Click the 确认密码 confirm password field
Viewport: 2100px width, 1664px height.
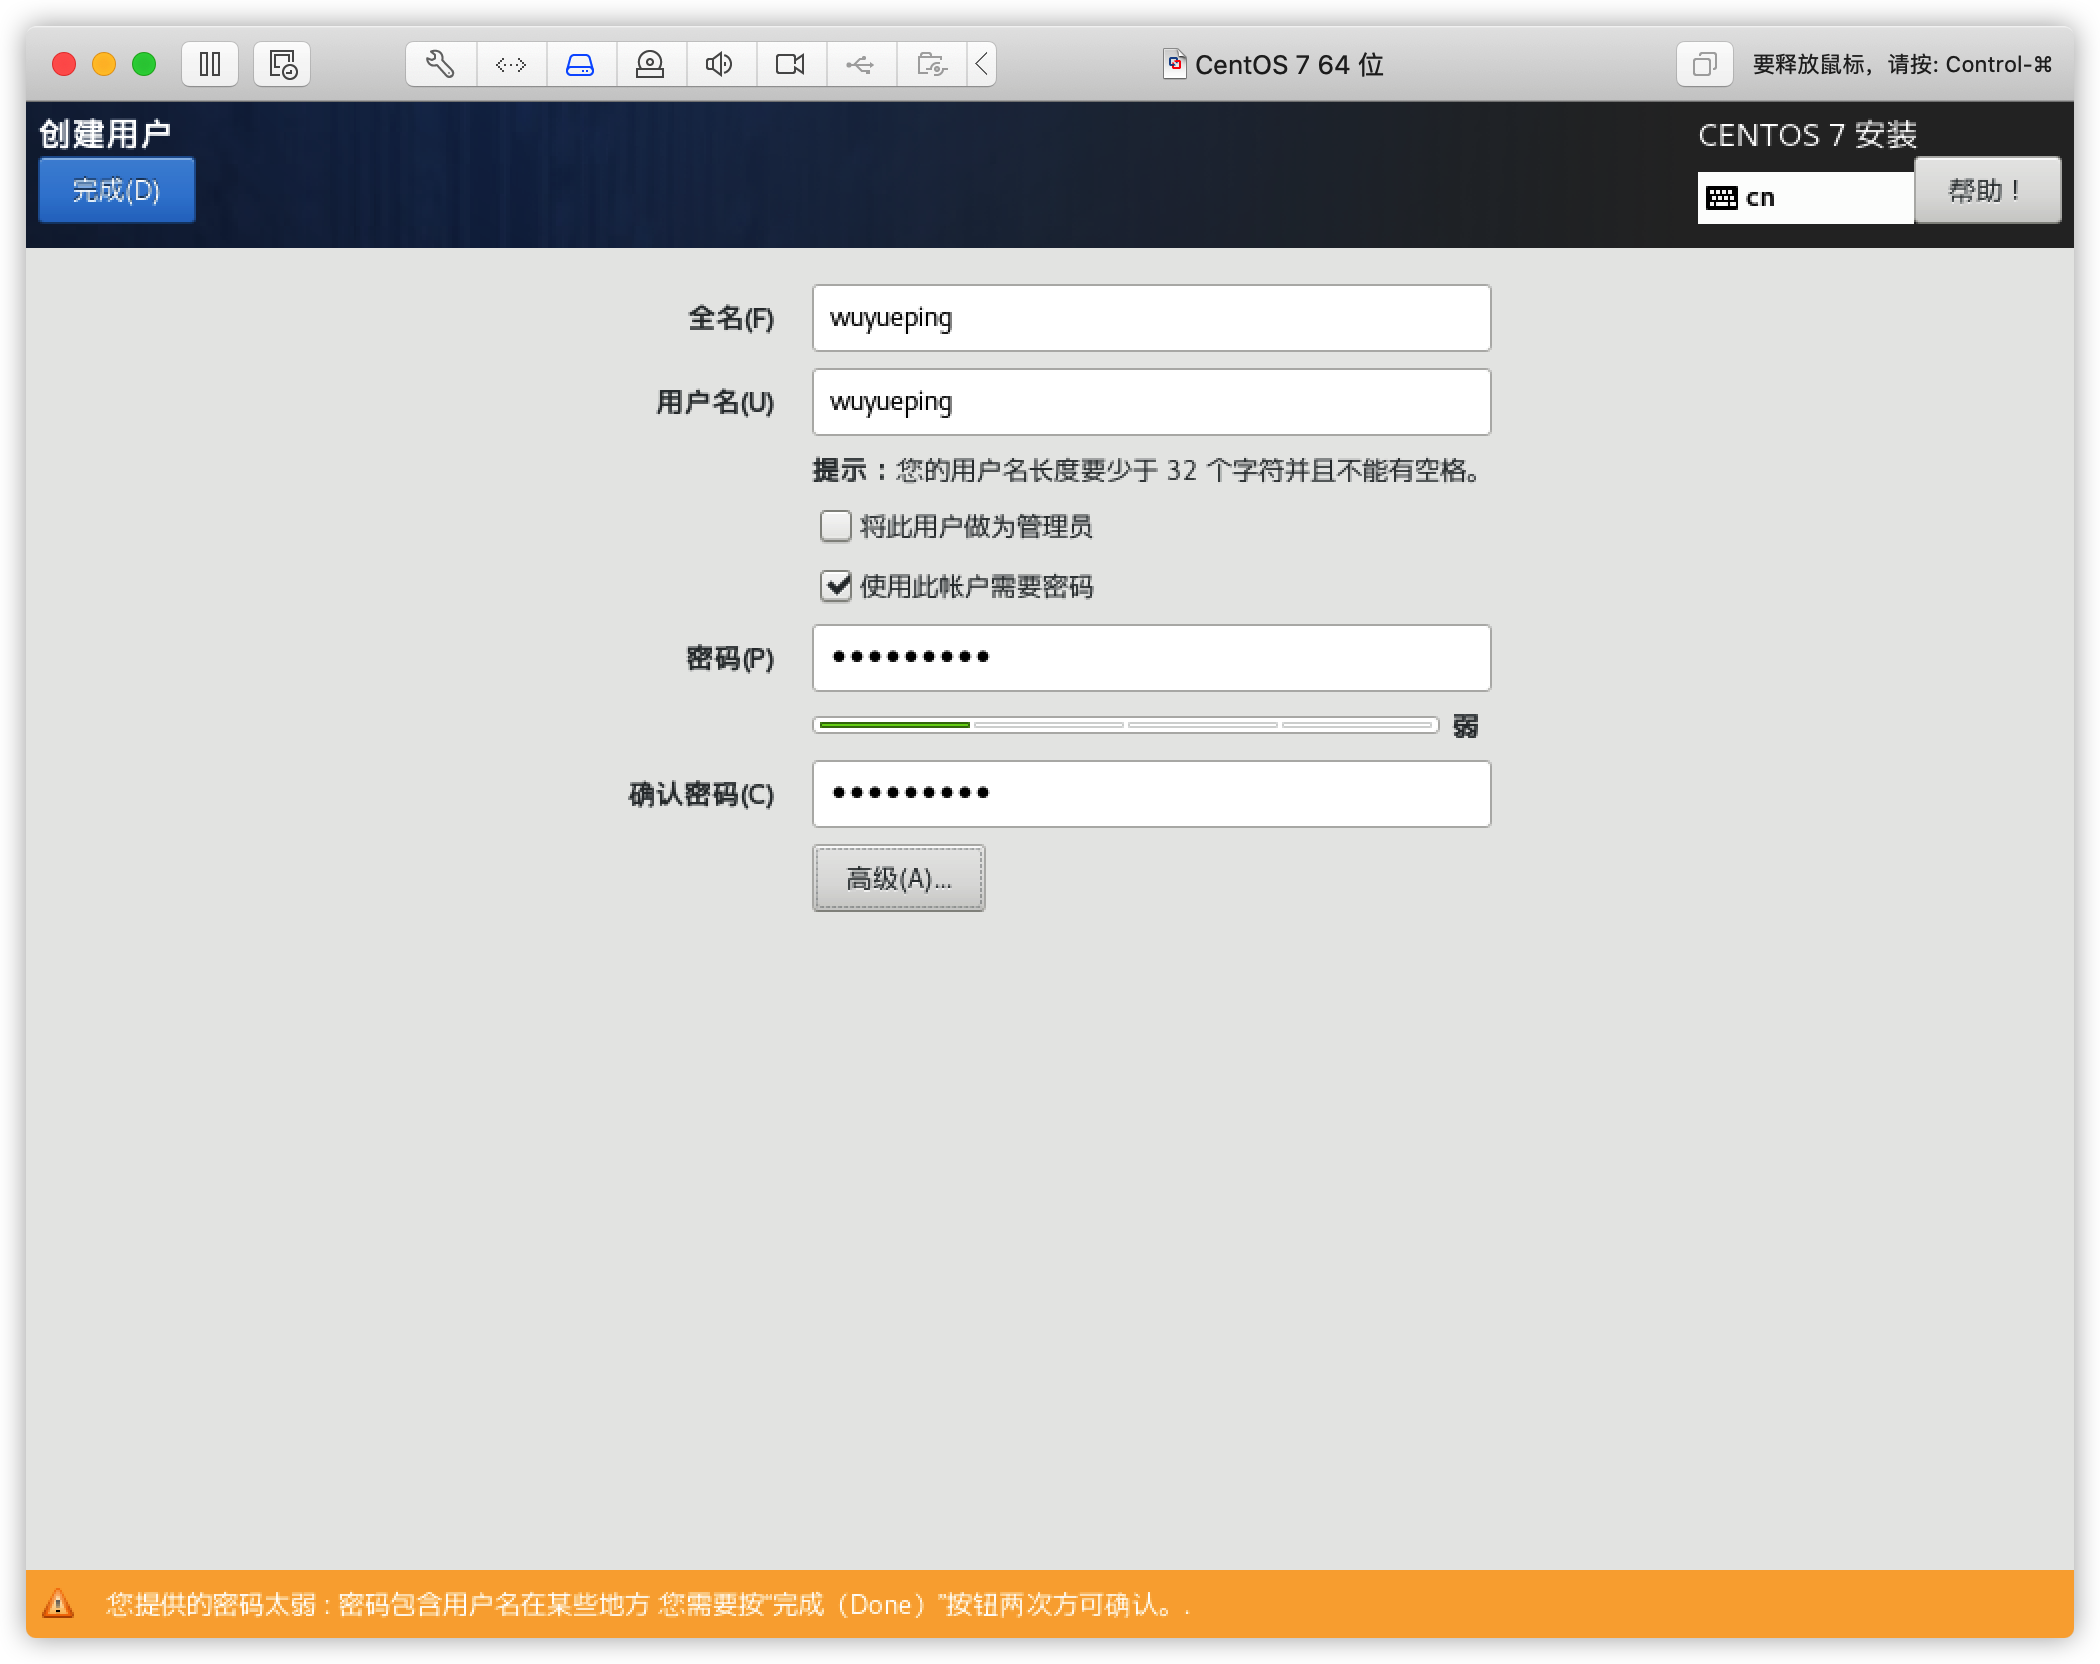point(1151,794)
